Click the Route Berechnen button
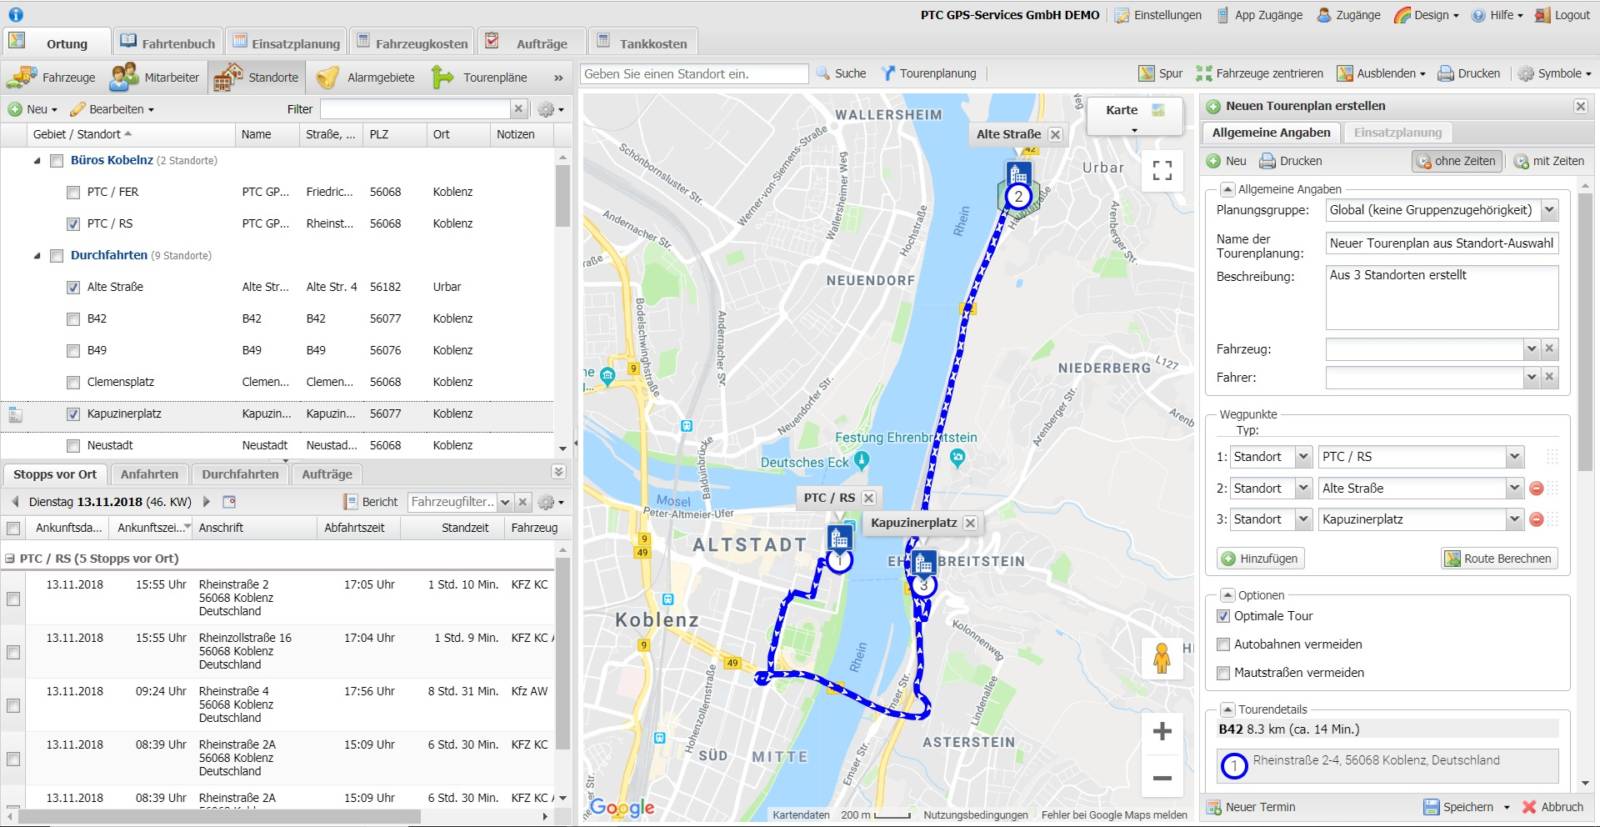Image resolution: width=1600 pixels, height=827 pixels. click(x=1498, y=559)
